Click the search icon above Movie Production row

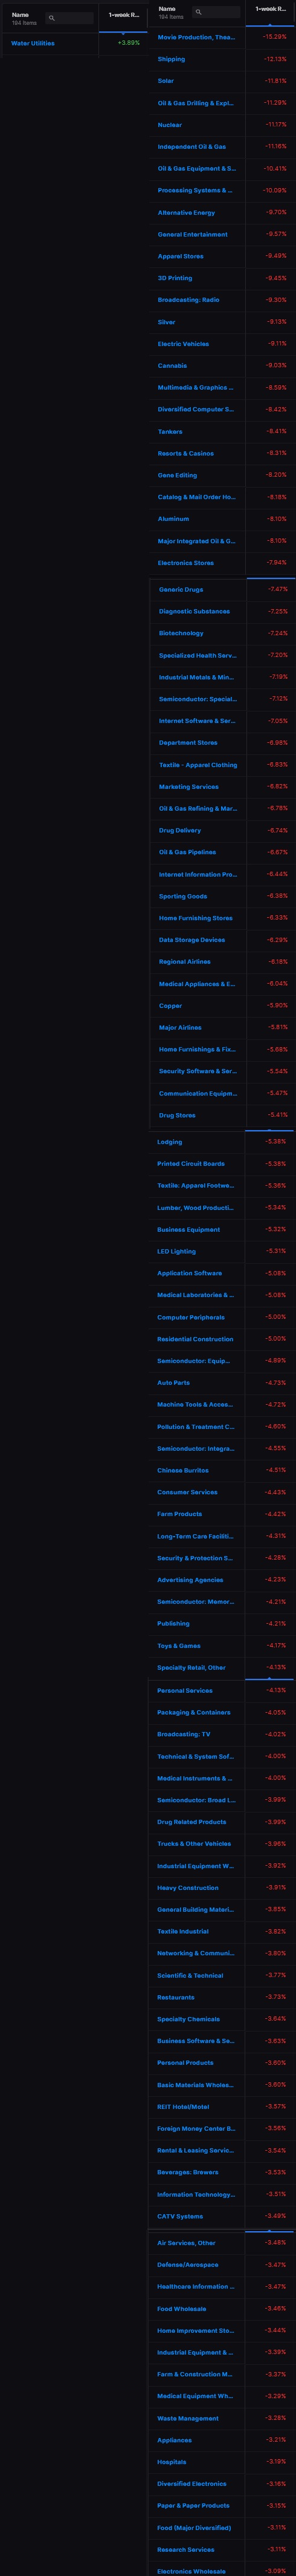coord(198,12)
